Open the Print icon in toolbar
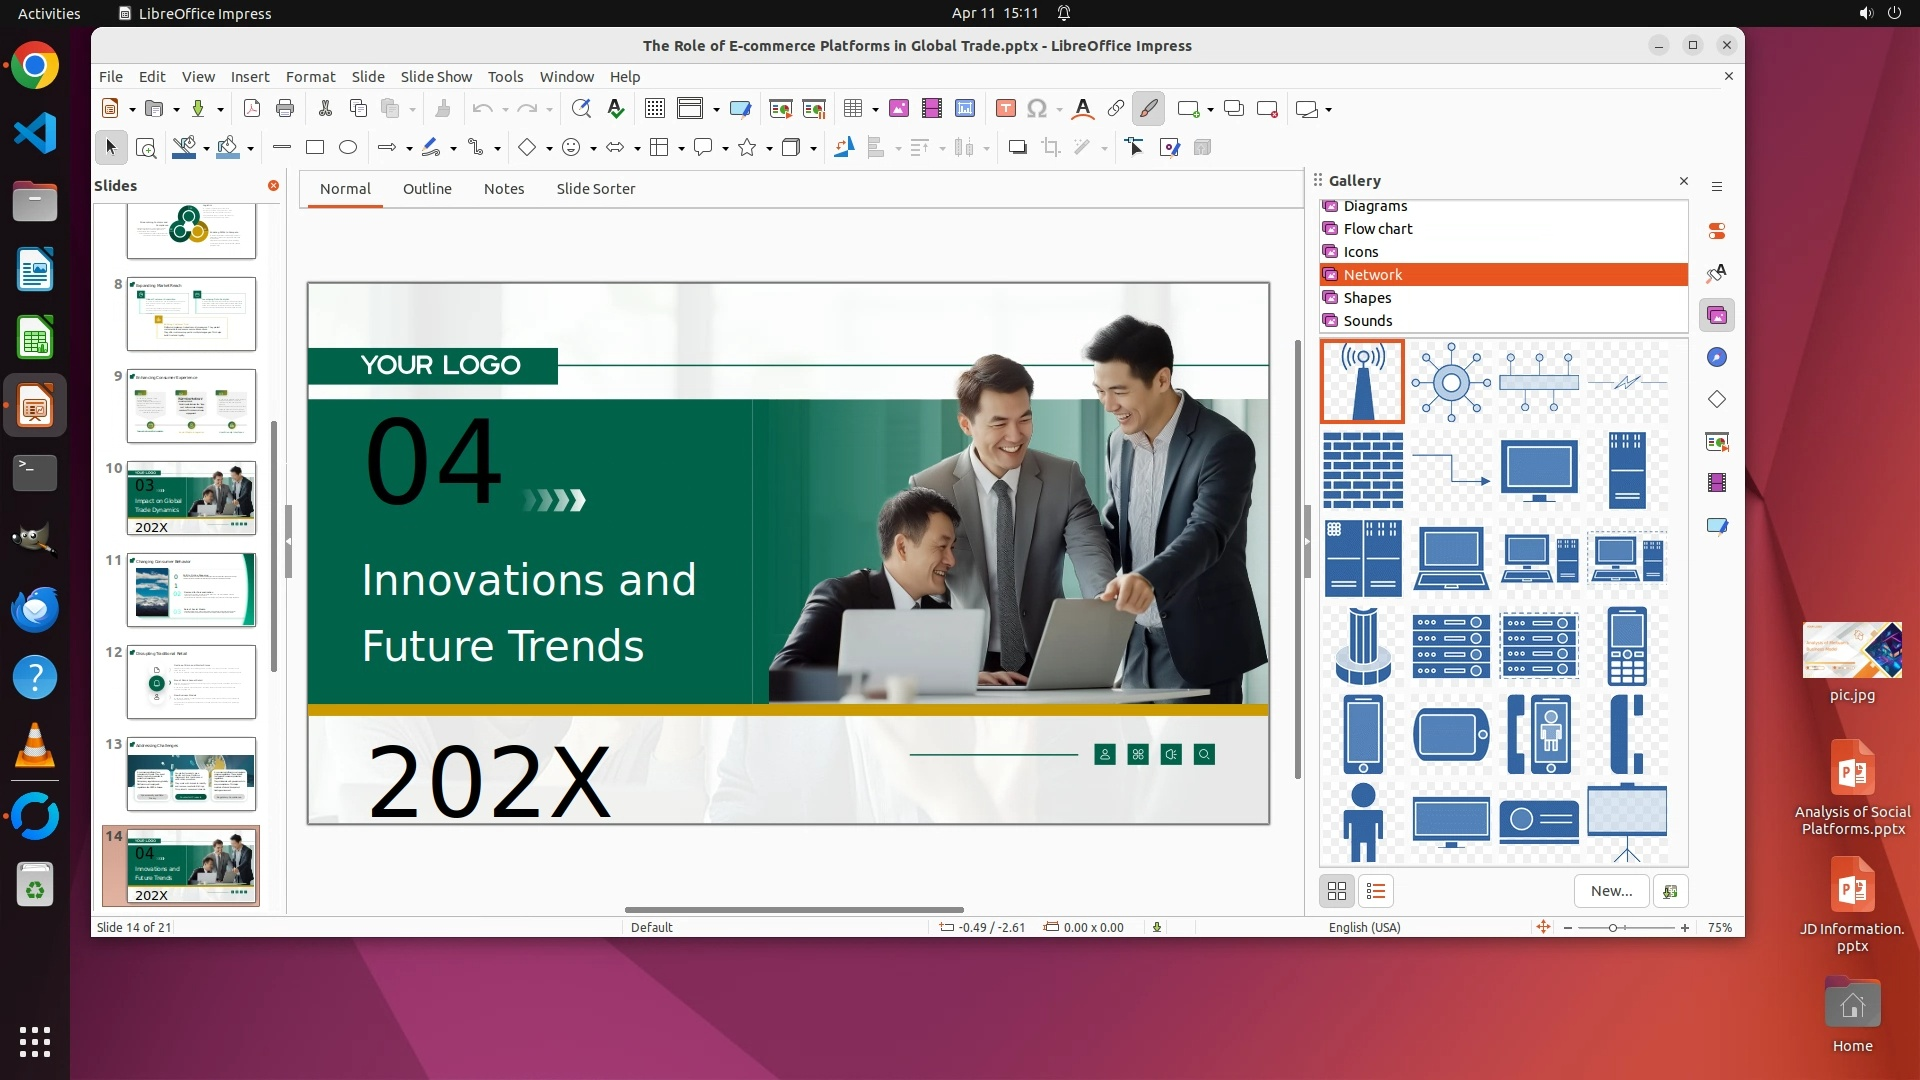This screenshot has height=1080, width=1920. pyautogui.click(x=285, y=109)
